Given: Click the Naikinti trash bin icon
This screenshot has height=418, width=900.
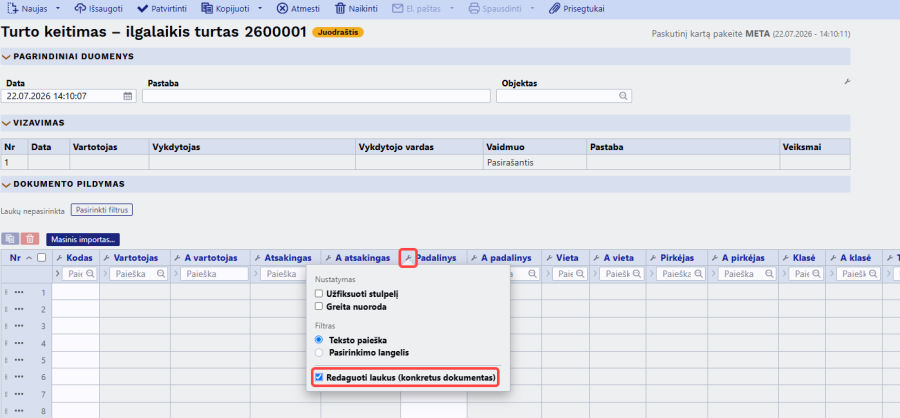Looking at the screenshot, I should click(x=340, y=9).
